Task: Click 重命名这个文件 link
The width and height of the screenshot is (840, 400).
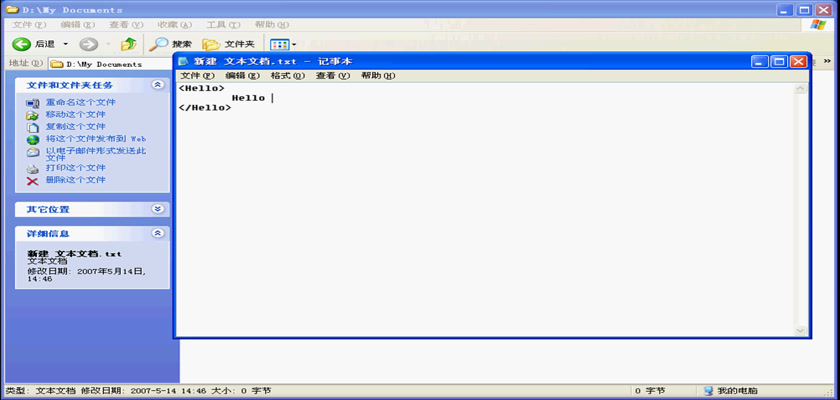Action: 80,102
